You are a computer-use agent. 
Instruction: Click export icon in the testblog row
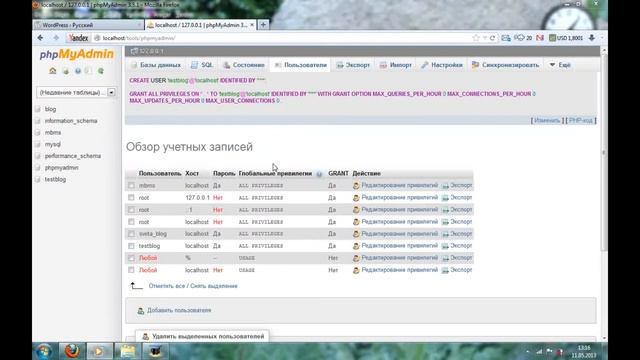point(445,246)
